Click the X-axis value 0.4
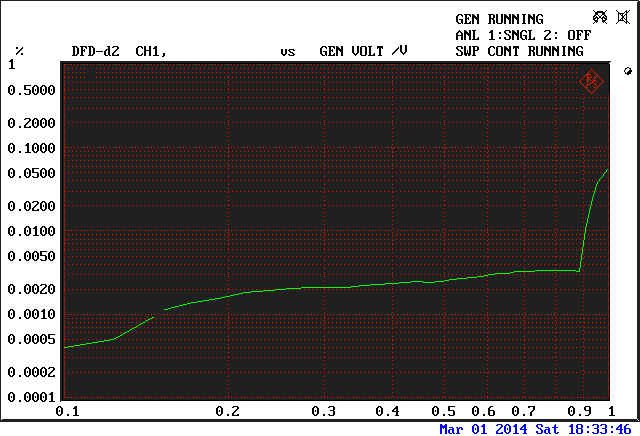Viewport: 640px width, 436px height. tap(387, 411)
